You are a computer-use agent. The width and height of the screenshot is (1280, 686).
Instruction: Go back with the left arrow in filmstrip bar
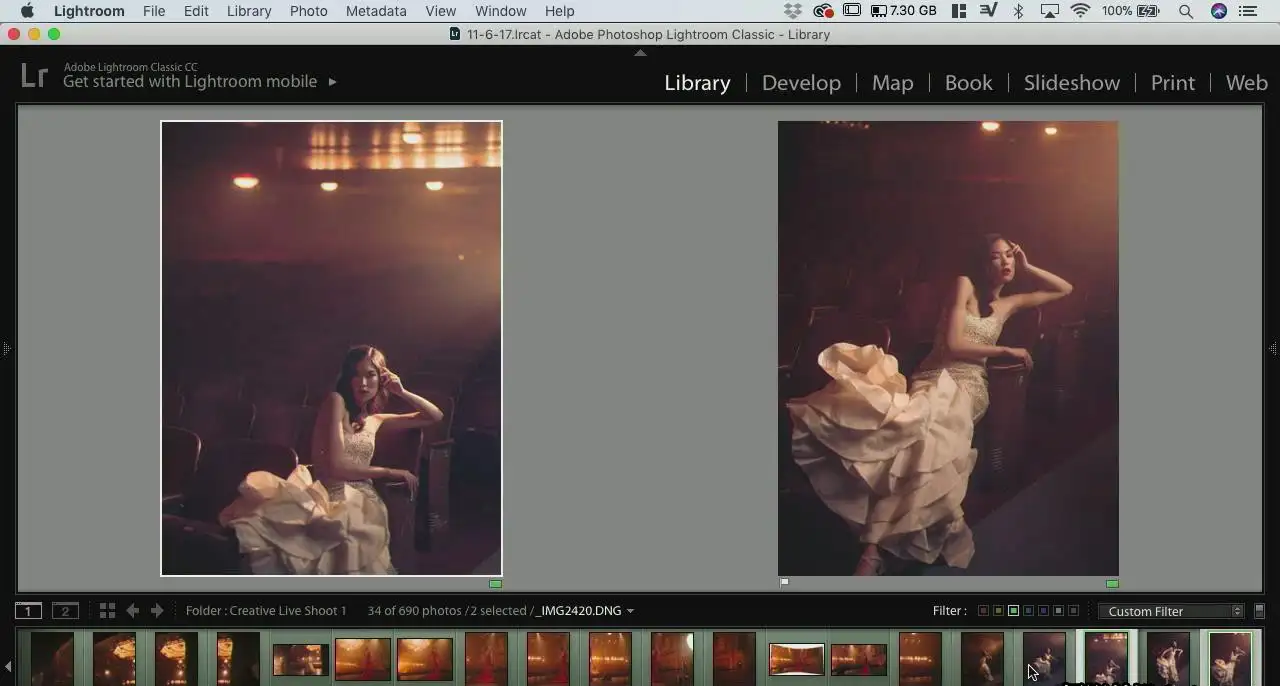pos(133,611)
